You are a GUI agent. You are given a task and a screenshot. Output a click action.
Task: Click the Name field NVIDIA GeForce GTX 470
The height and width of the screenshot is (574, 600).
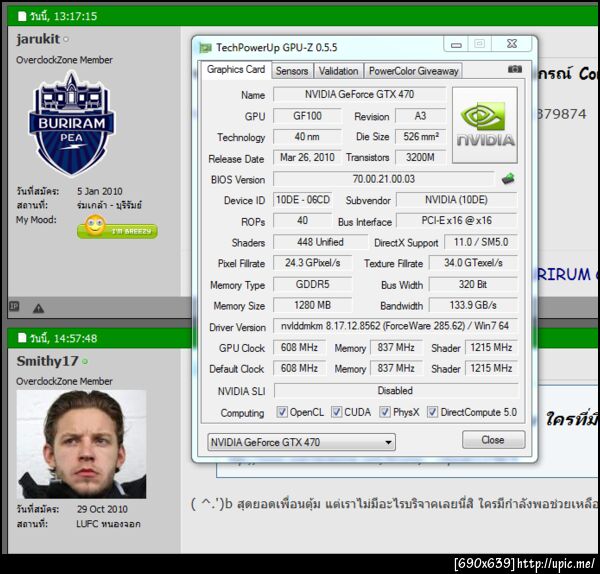[360, 95]
